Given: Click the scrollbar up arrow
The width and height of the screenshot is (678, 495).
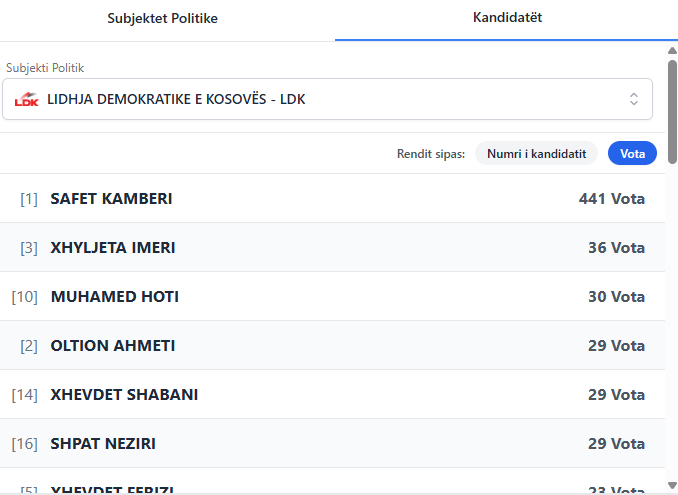Looking at the screenshot, I should tap(672, 50).
